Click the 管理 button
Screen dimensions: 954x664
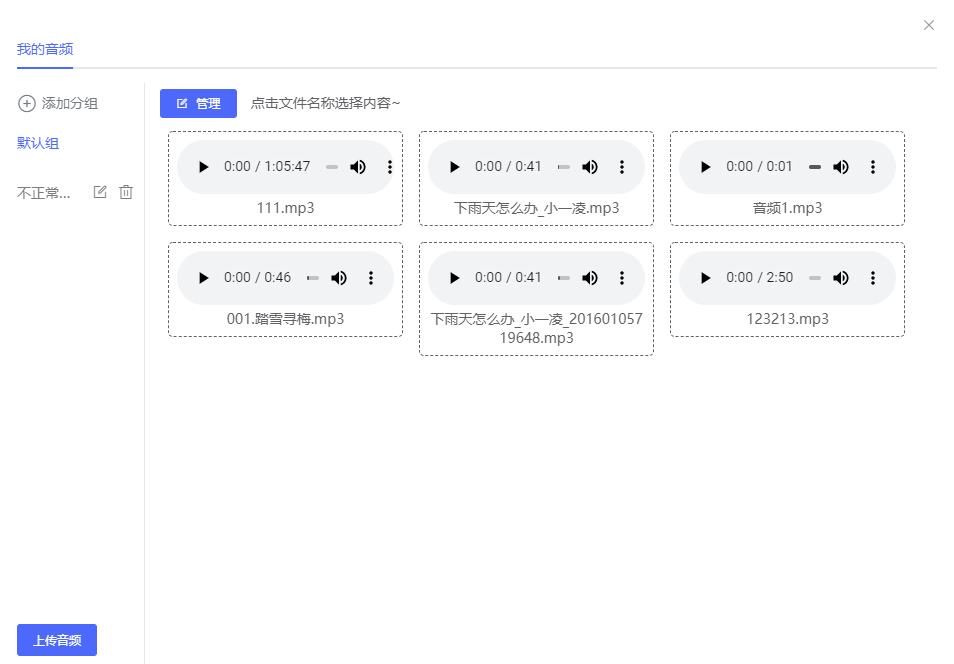pyautogui.click(x=198, y=103)
